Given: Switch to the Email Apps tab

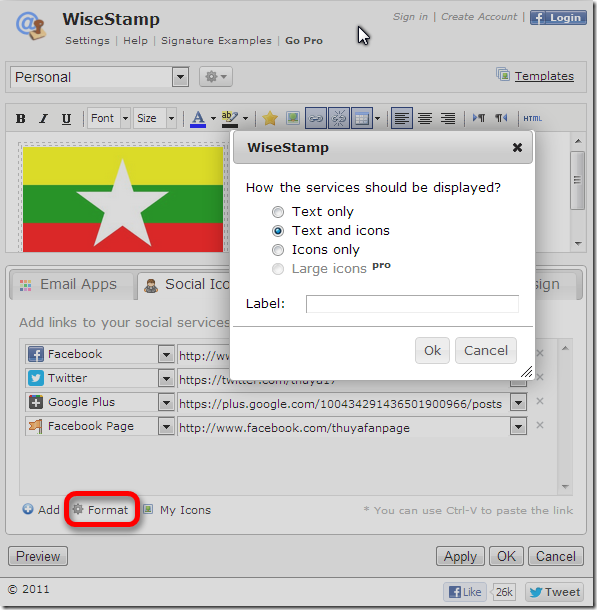Looking at the screenshot, I should [72, 285].
